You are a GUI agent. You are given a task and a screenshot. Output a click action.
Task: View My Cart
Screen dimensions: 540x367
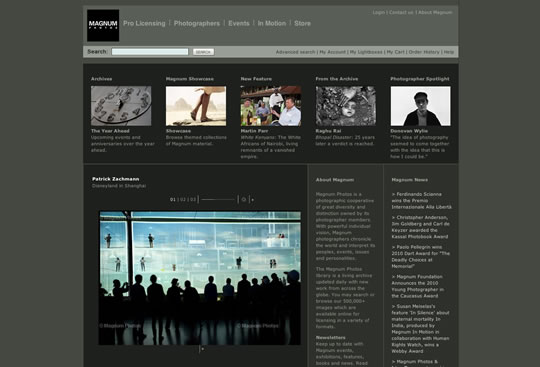tap(395, 52)
